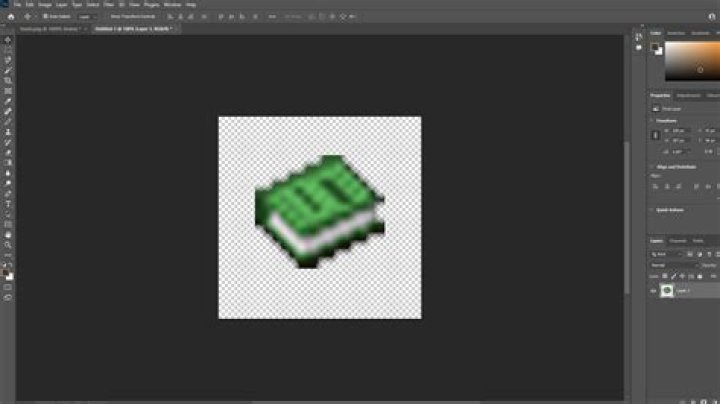The height and width of the screenshot is (404, 720).
Task: Open the Image menu
Action: [x=45, y=5]
